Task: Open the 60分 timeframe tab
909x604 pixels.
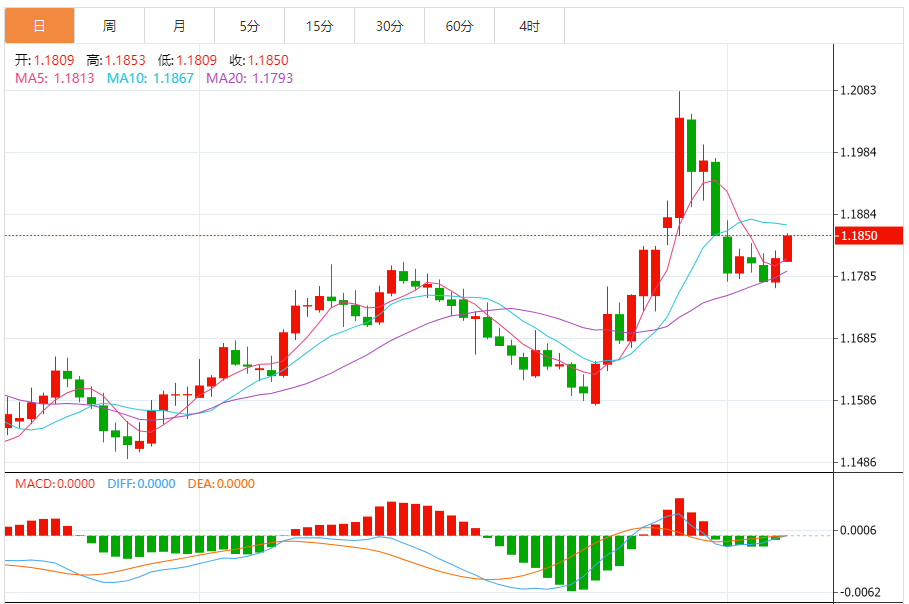Action: [460, 26]
